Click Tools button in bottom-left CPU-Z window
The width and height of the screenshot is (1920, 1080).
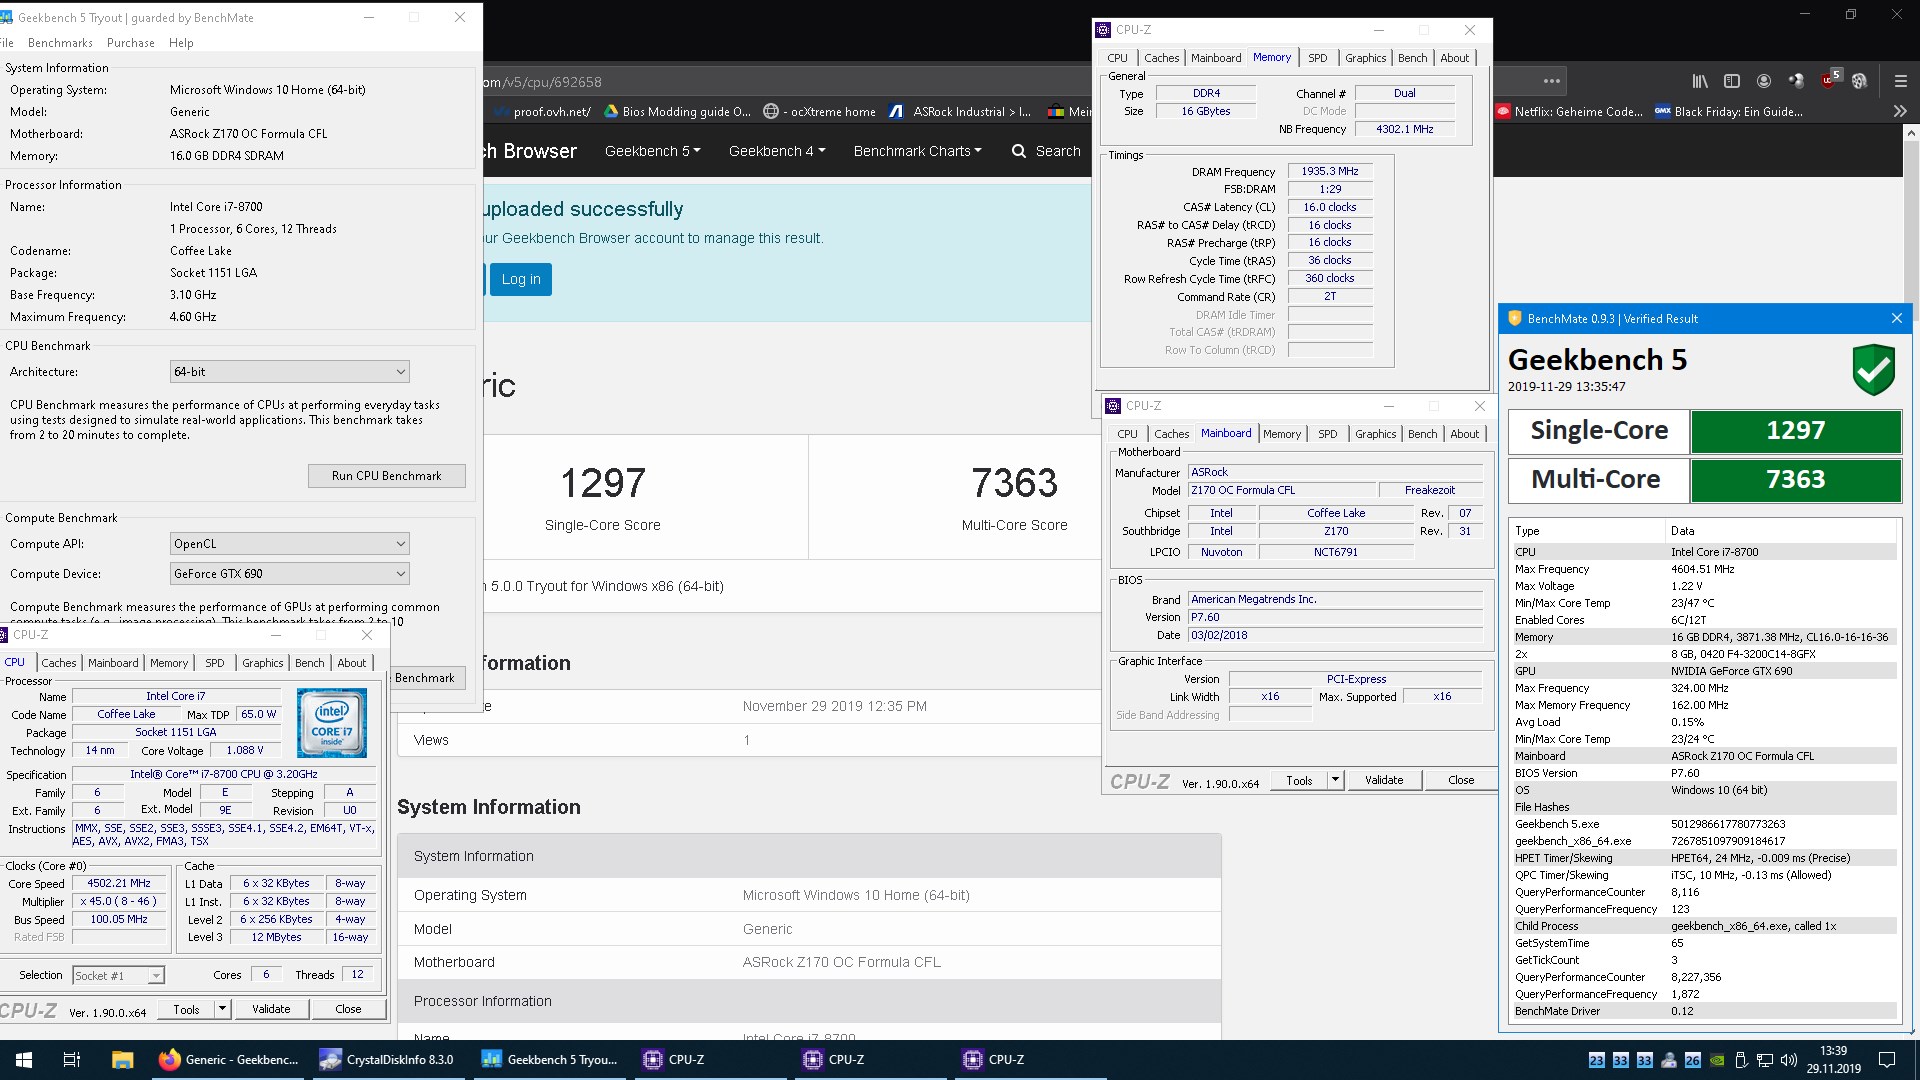coord(187,1009)
